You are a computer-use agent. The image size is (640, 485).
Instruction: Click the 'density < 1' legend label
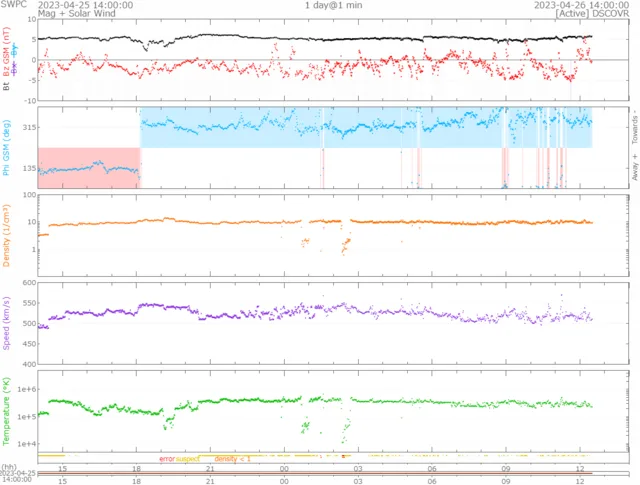click(x=232, y=459)
